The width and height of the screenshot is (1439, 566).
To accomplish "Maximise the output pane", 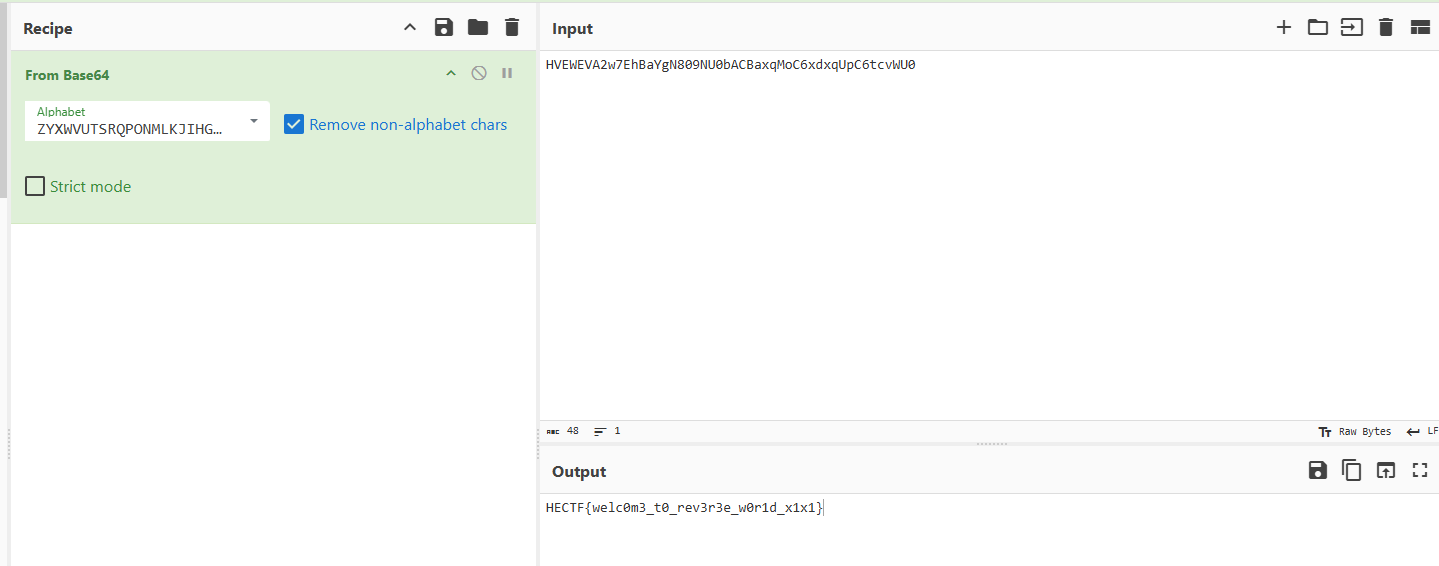I will [1420, 470].
